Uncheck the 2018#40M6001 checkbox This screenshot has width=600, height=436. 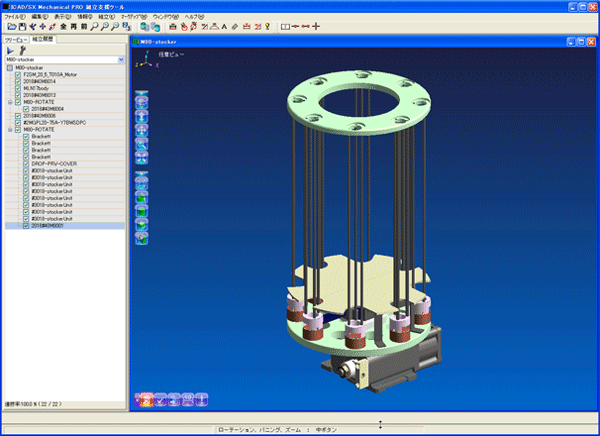tap(26, 226)
